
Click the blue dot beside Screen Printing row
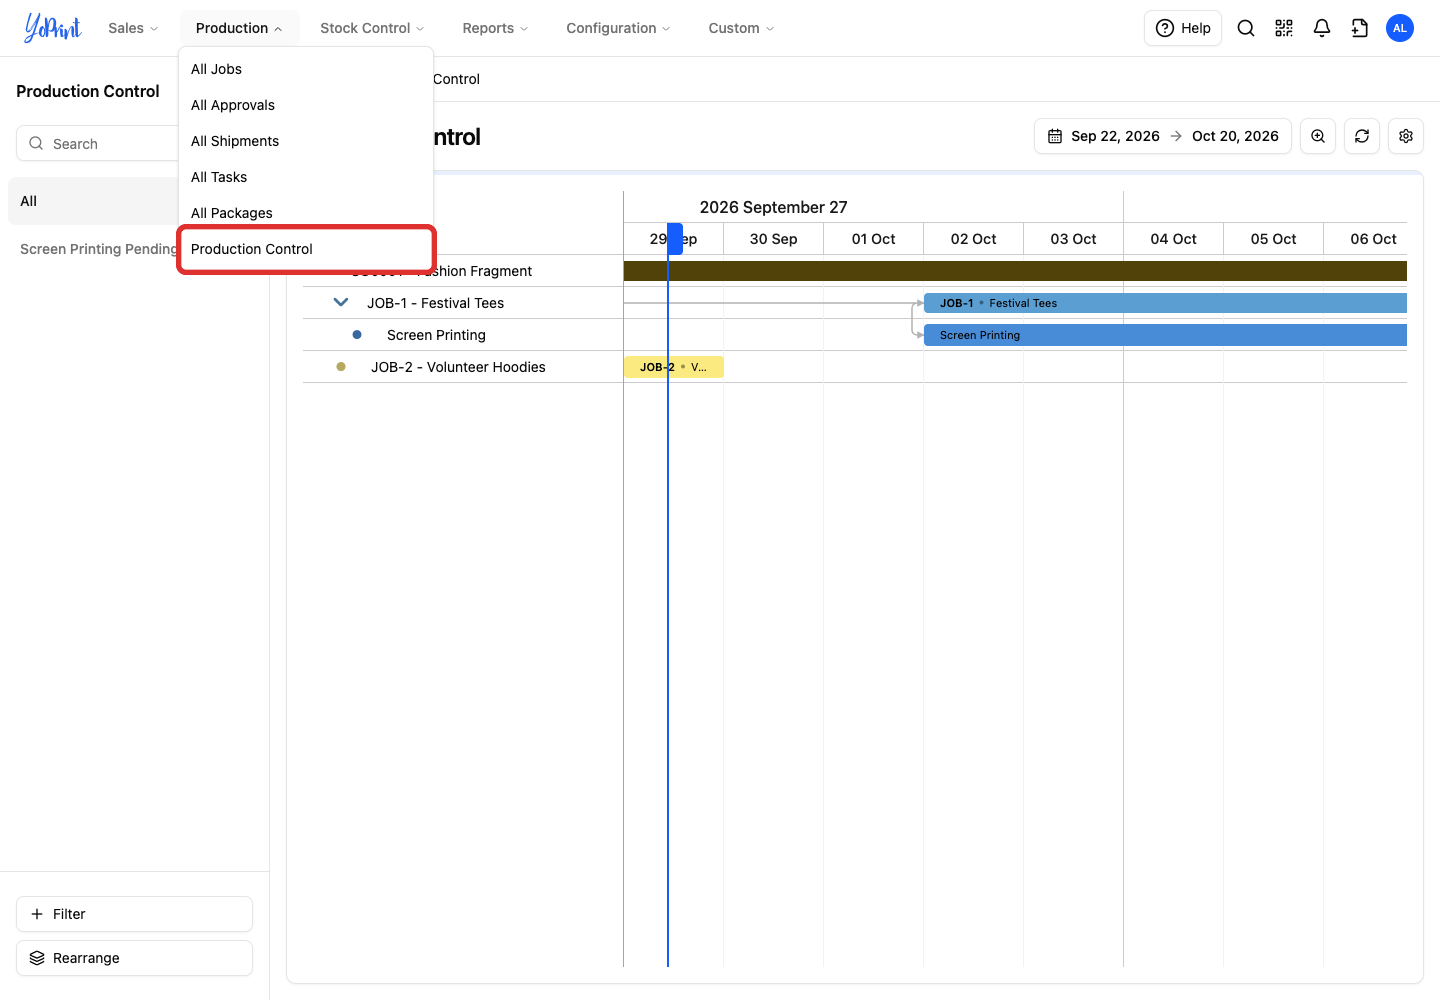357,335
